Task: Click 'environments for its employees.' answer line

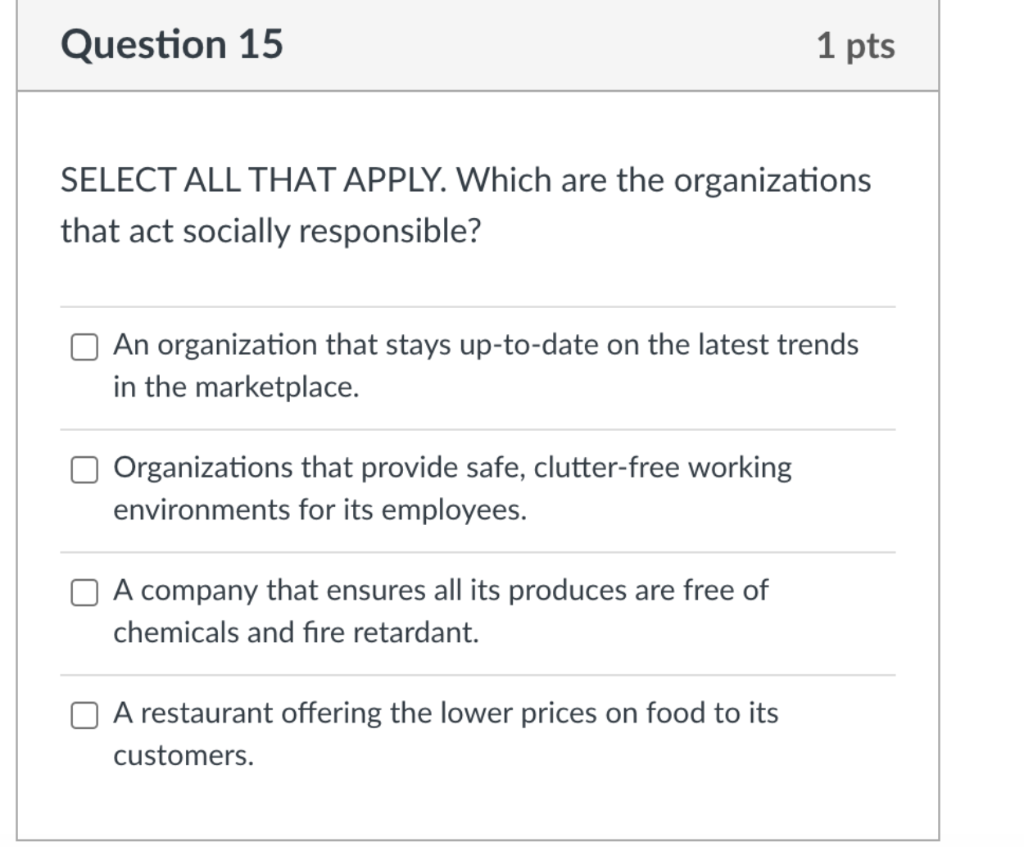Action: point(319,510)
